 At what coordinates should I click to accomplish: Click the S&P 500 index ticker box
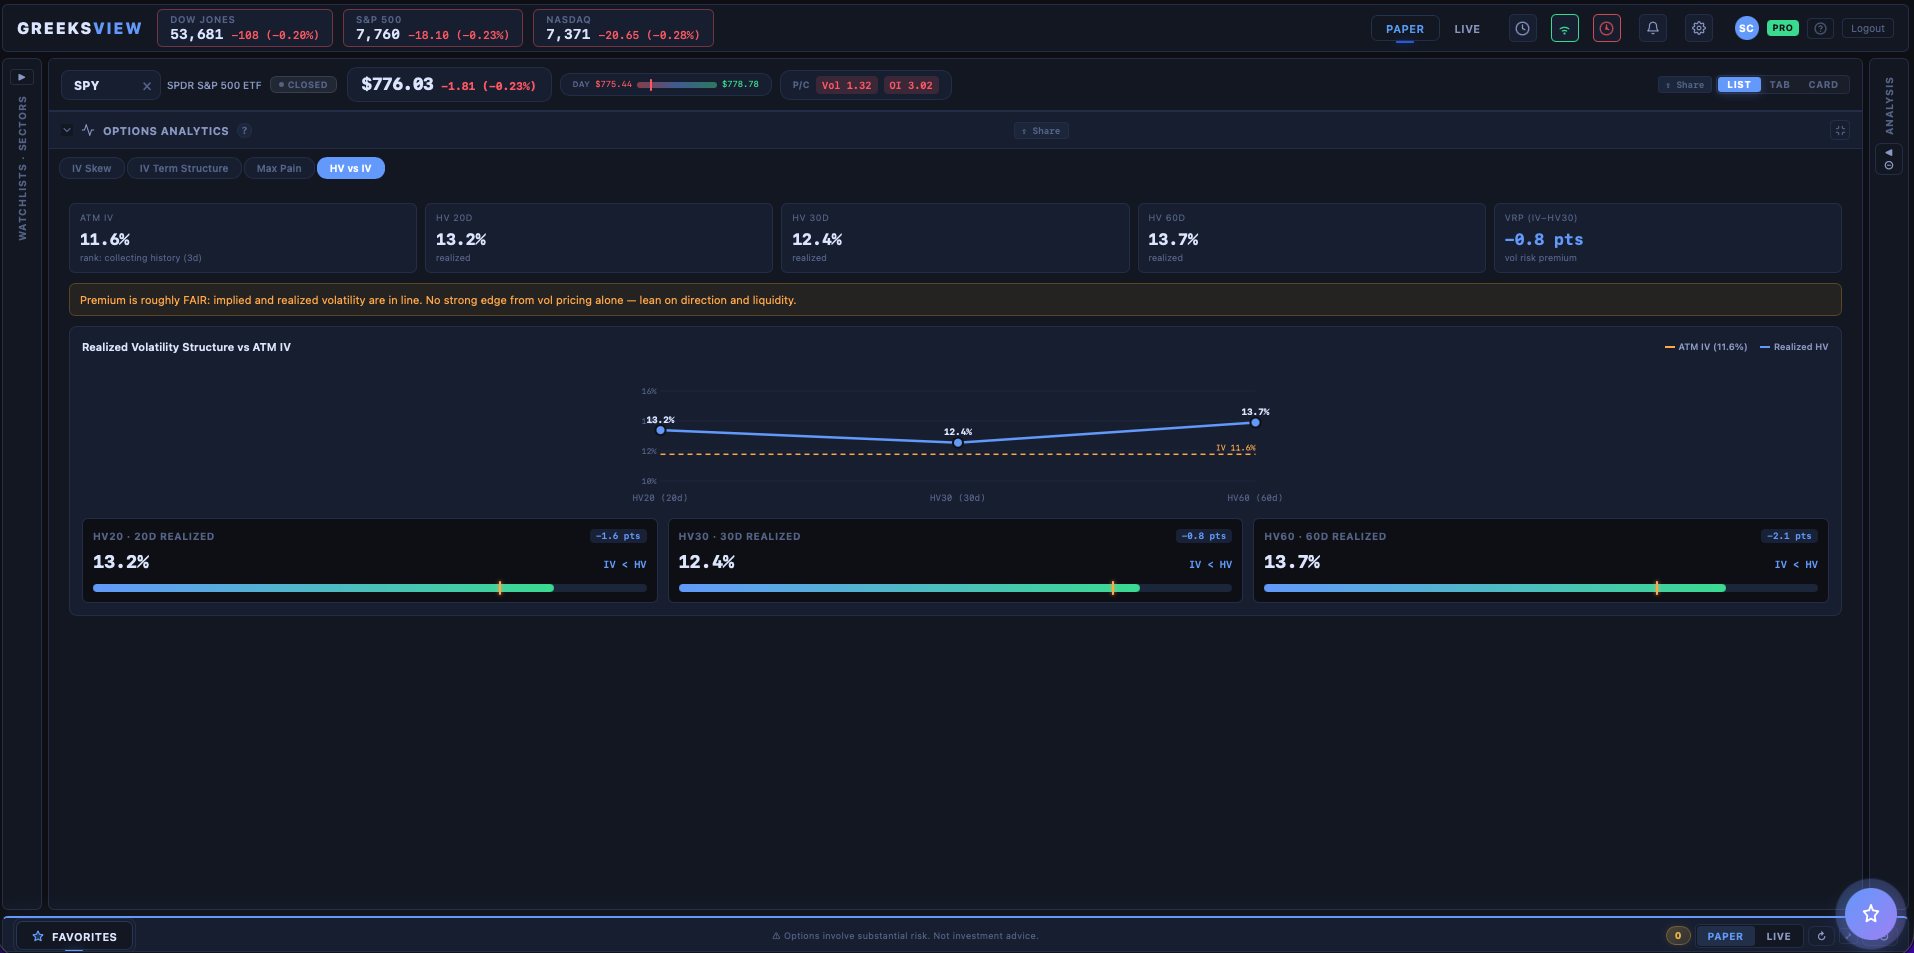pyautogui.click(x=433, y=28)
